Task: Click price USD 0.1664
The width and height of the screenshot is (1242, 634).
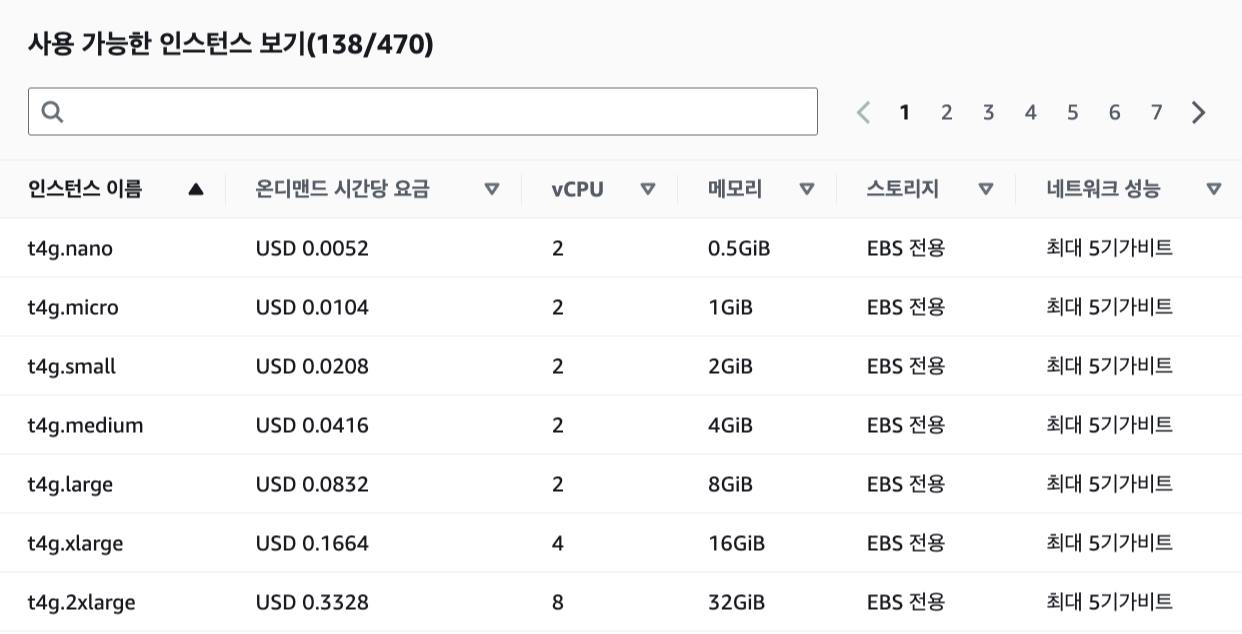Action: [312, 543]
